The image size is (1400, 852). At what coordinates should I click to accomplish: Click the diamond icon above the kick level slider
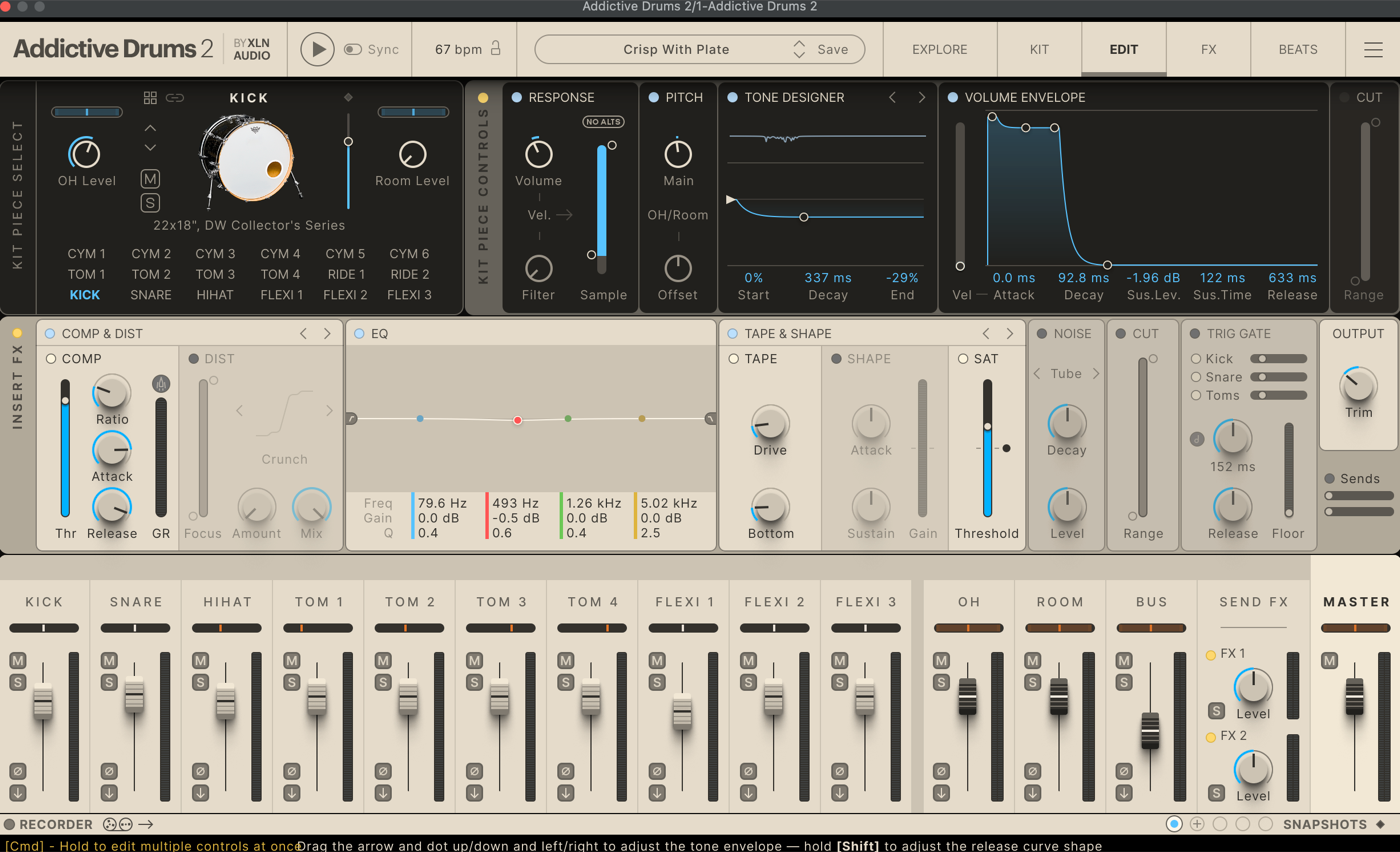point(348,97)
